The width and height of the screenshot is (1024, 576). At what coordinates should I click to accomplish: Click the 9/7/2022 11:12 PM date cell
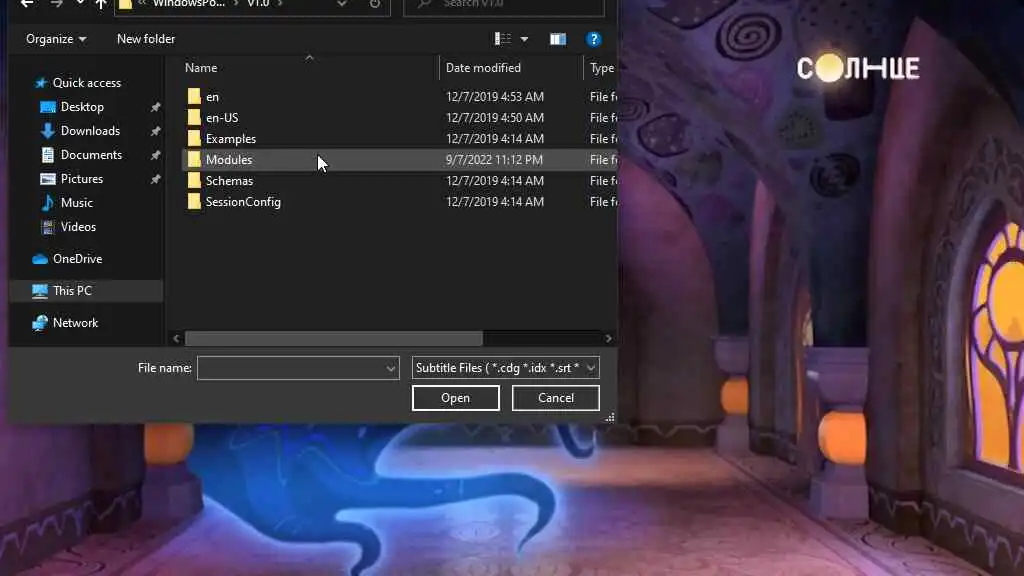[x=494, y=159]
